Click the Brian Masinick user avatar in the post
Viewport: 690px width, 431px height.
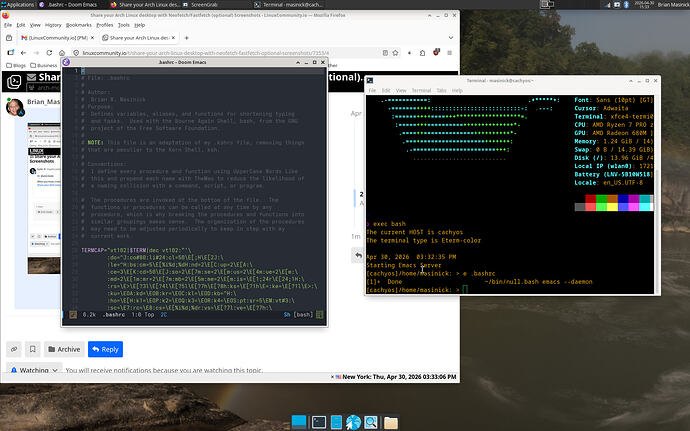click(15, 107)
